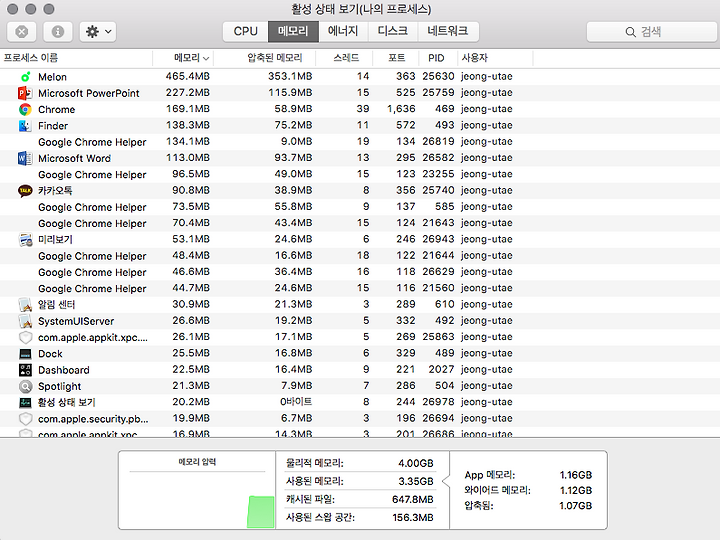Click the magnifier icon in search field
The height and width of the screenshot is (540, 720).
(630, 32)
